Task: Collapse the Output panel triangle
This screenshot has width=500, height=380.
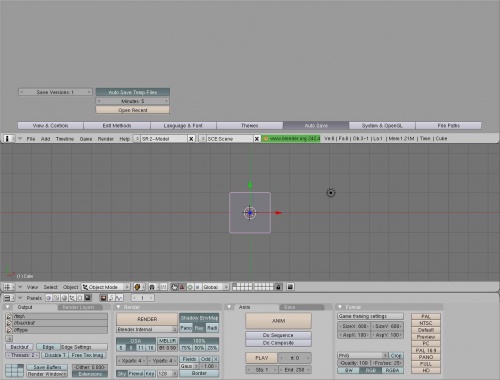Action: click(7, 307)
